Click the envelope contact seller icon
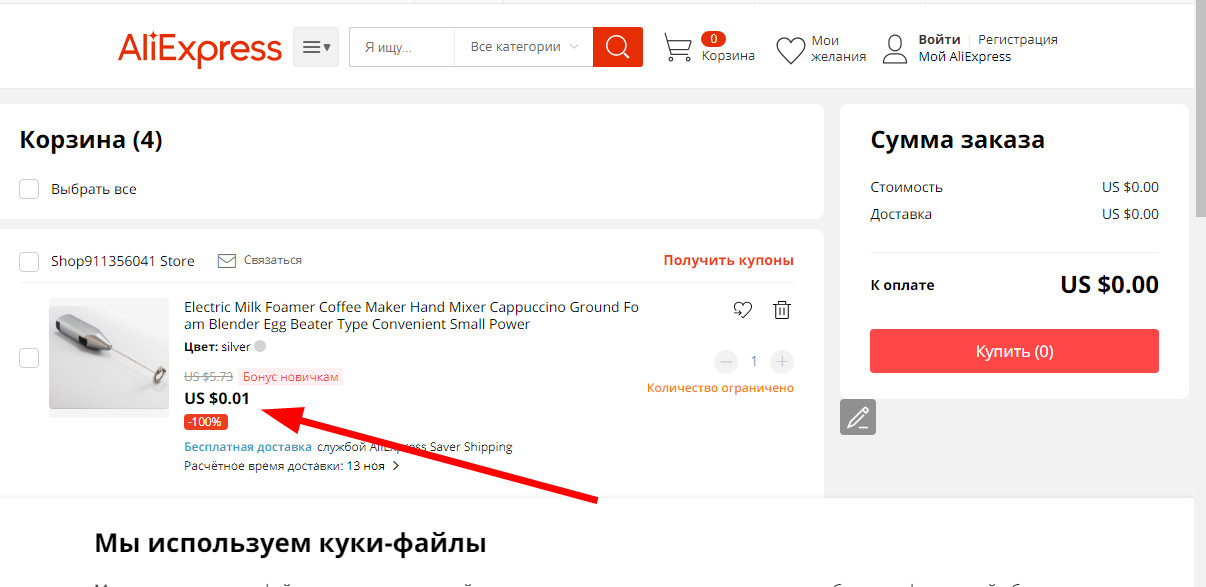 point(227,260)
